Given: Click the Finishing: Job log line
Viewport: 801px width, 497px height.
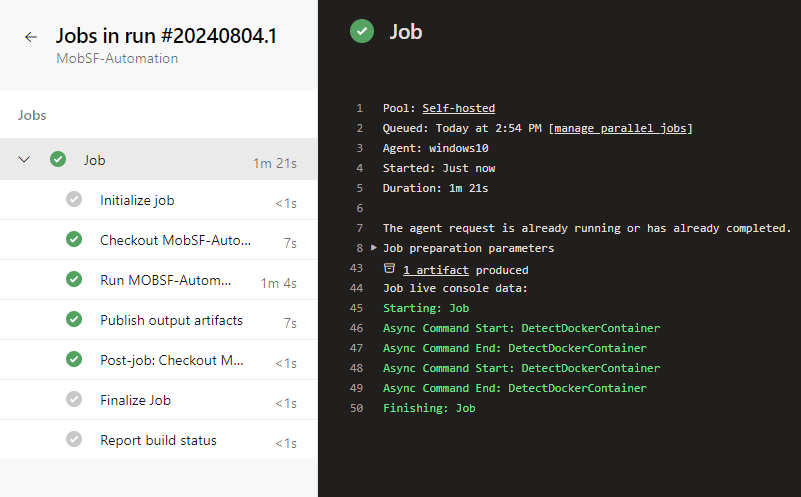Looking at the screenshot, I should (429, 408).
